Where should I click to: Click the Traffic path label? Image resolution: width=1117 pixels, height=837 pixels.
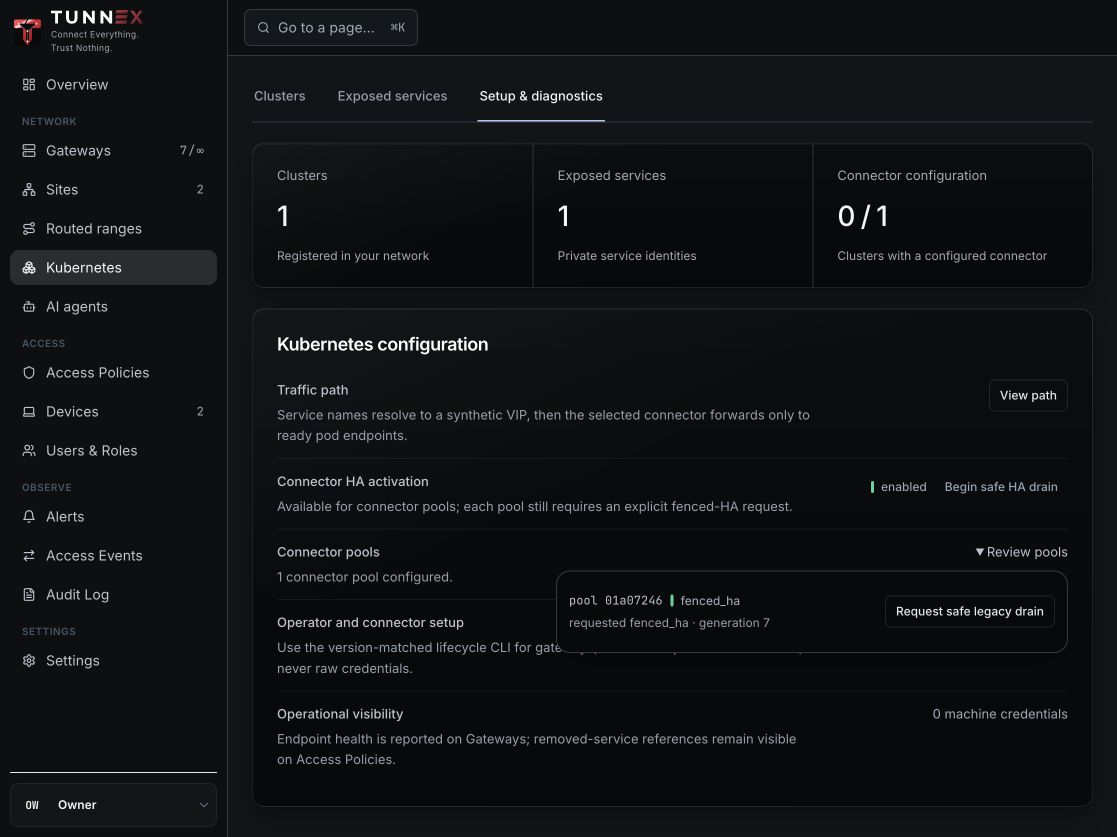312,390
